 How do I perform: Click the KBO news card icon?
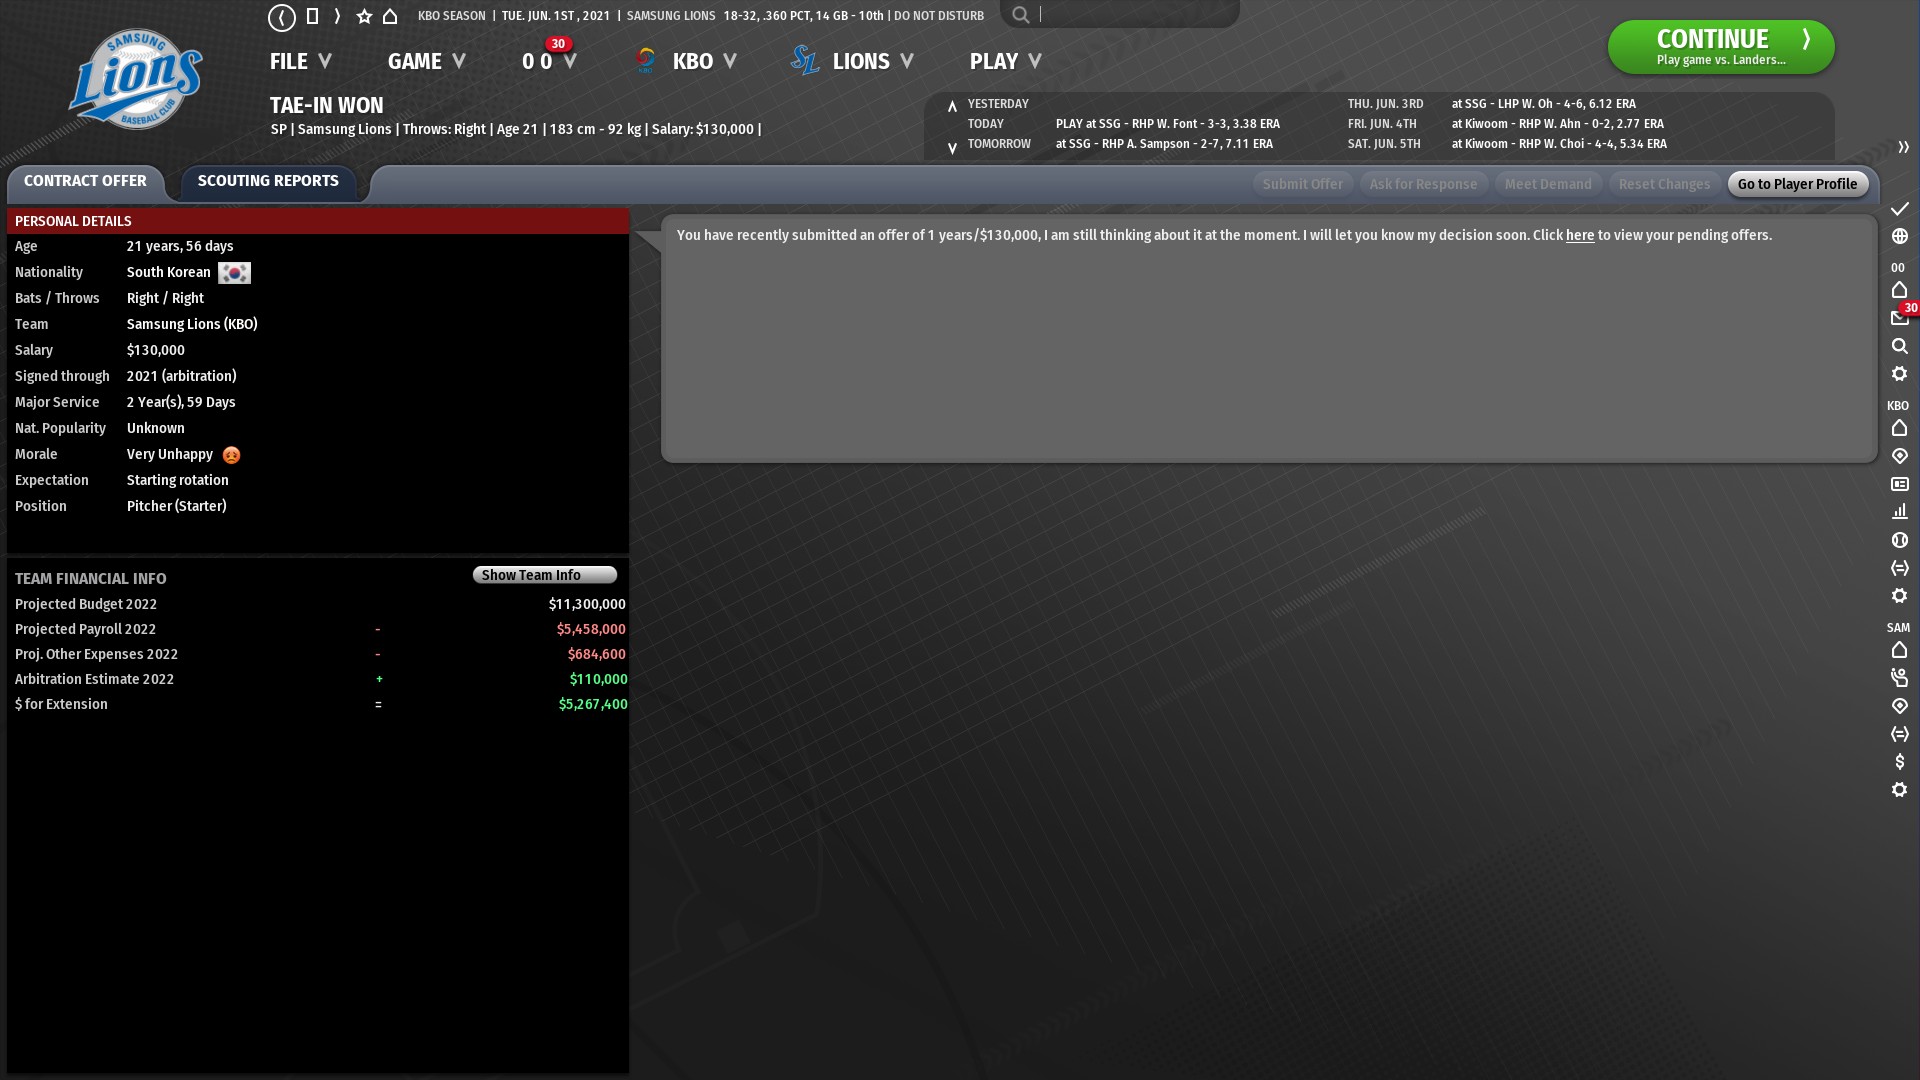tap(1899, 484)
